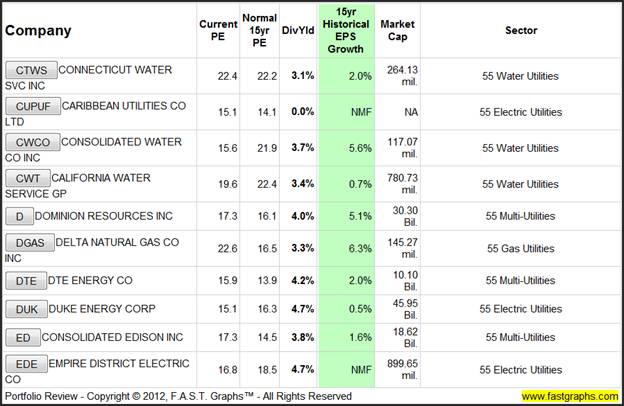This screenshot has height=406, width=624.
Task: Open the CUPUF ticker button
Action: (32, 105)
